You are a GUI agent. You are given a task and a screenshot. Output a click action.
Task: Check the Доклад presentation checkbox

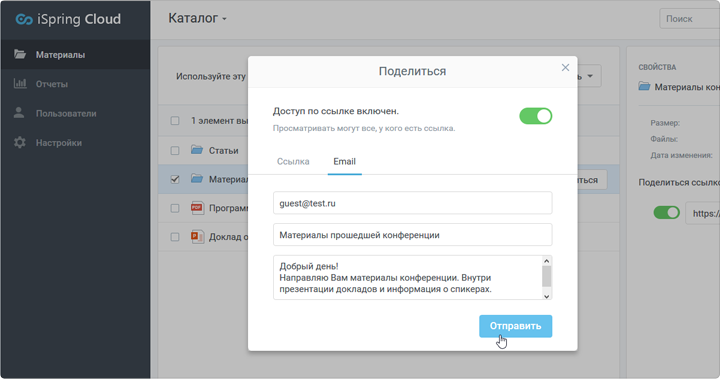pyautogui.click(x=175, y=237)
